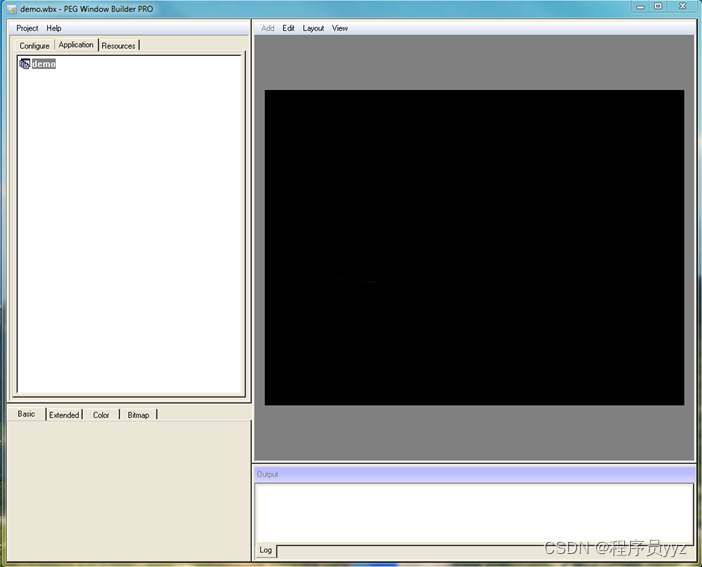Open the Help menu

[54, 28]
